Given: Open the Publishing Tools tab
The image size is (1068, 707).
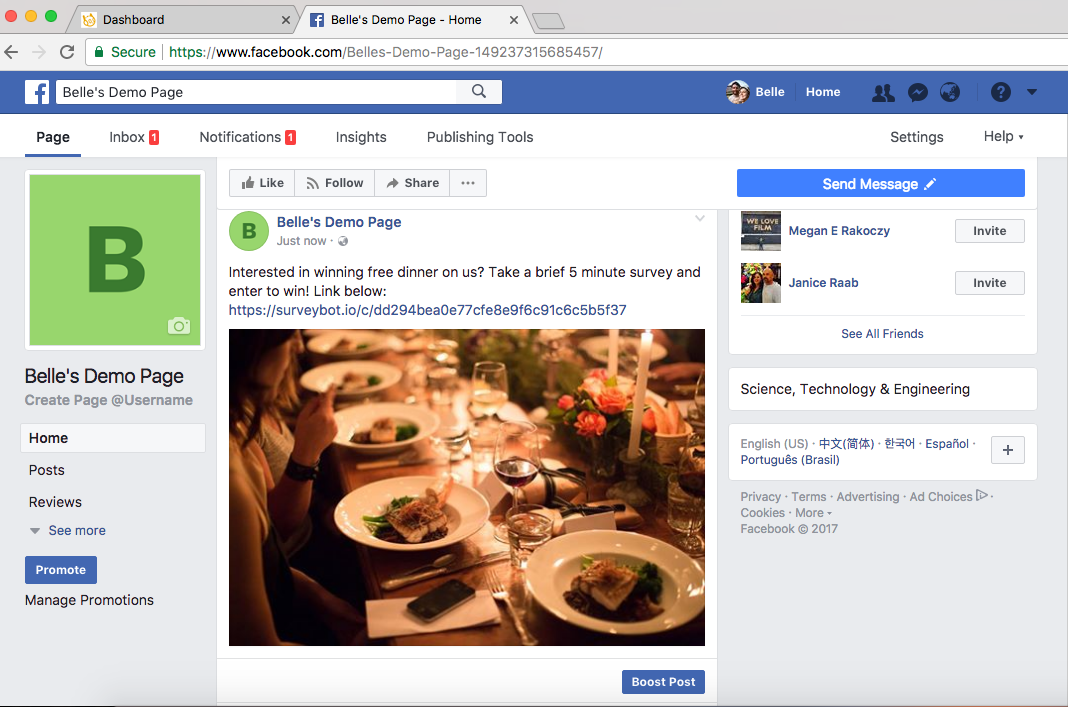Looking at the screenshot, I should coord(480,137).
